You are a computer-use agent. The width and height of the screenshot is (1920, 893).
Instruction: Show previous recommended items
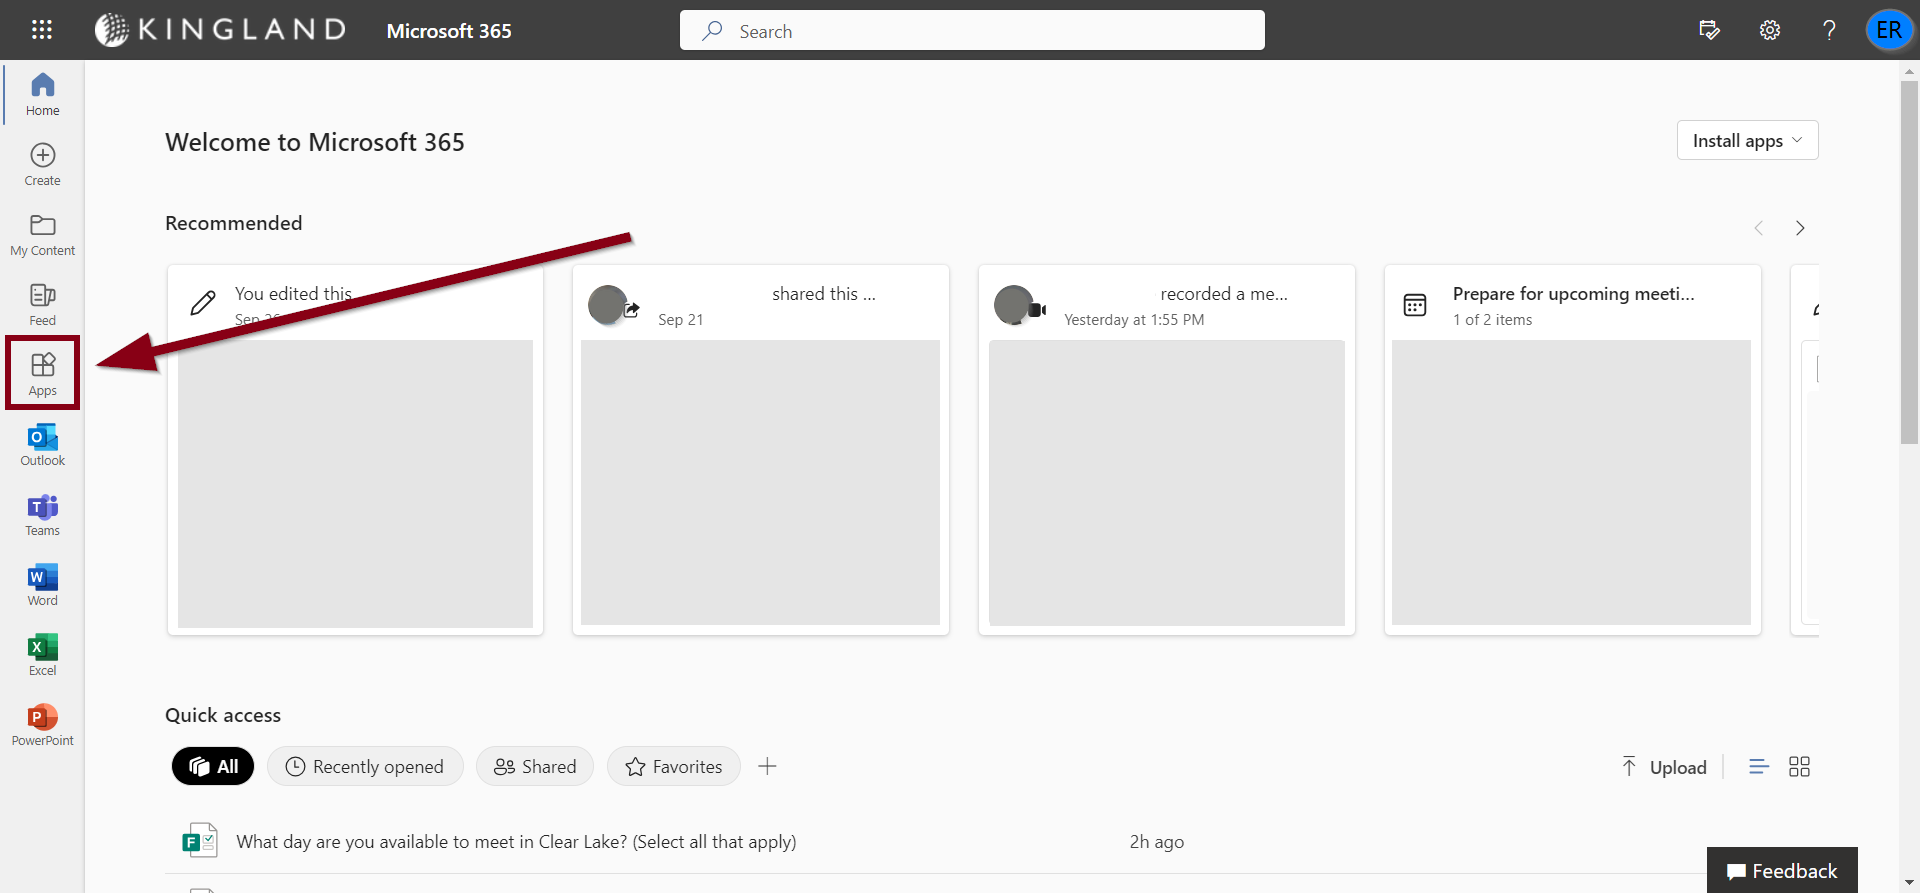(1759, 228)
